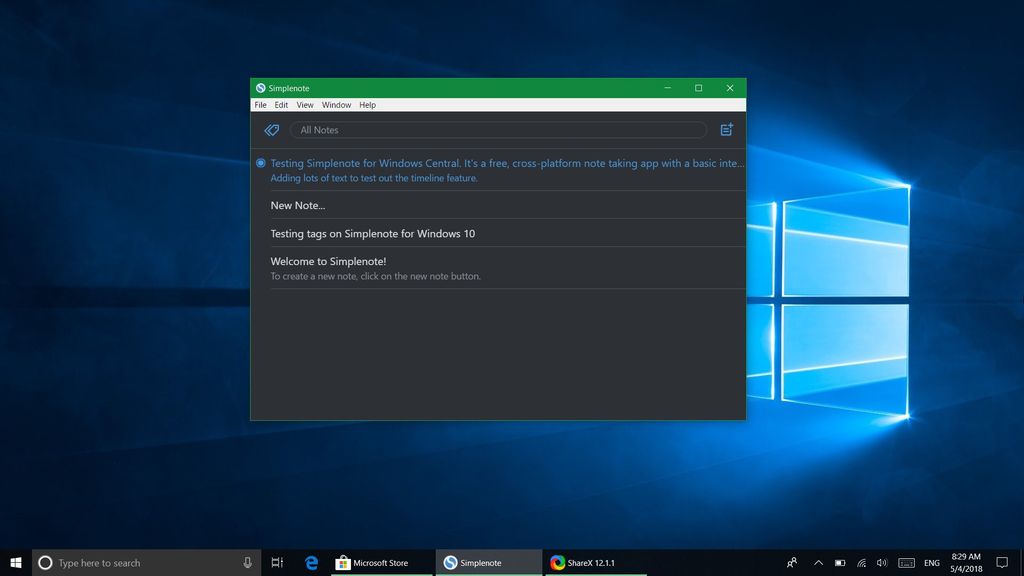Viewport: 1024px width, 576px height.
Task: Expand hidden system tray icons
Action: click(818, 562)
